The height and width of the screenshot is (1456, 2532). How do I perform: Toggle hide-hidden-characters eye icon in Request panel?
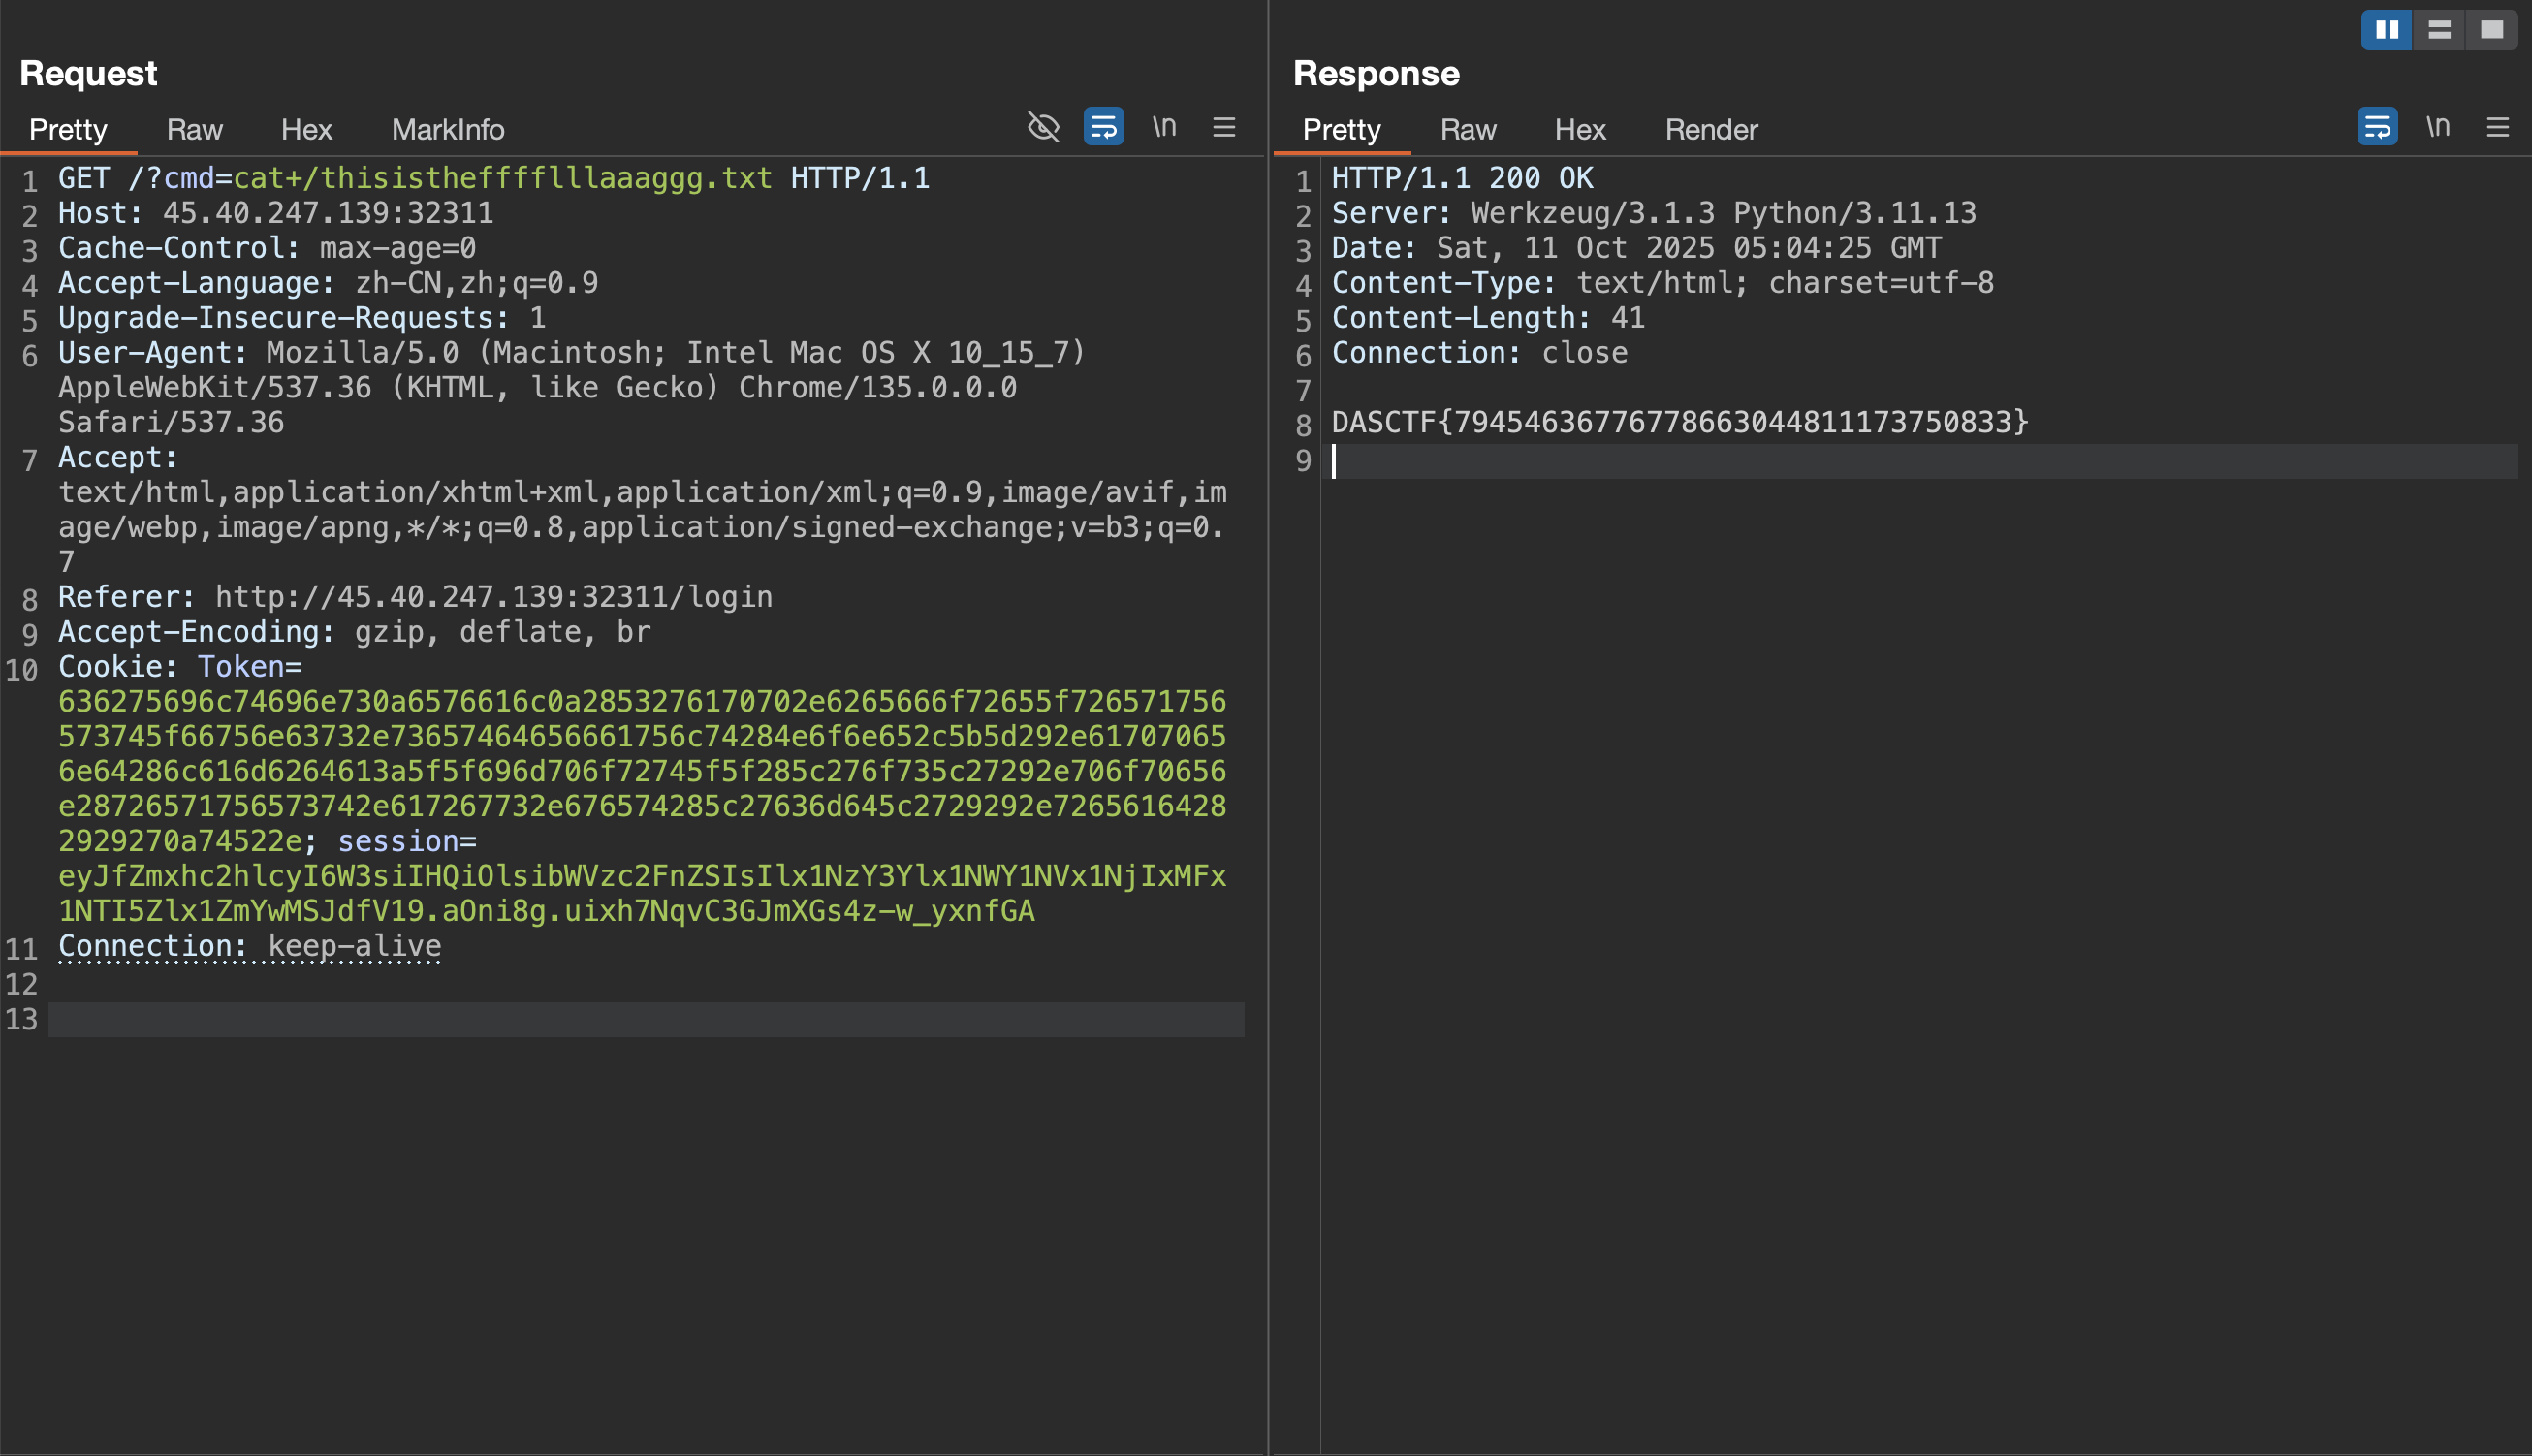pyautogui.click(x=1043, y=127)
